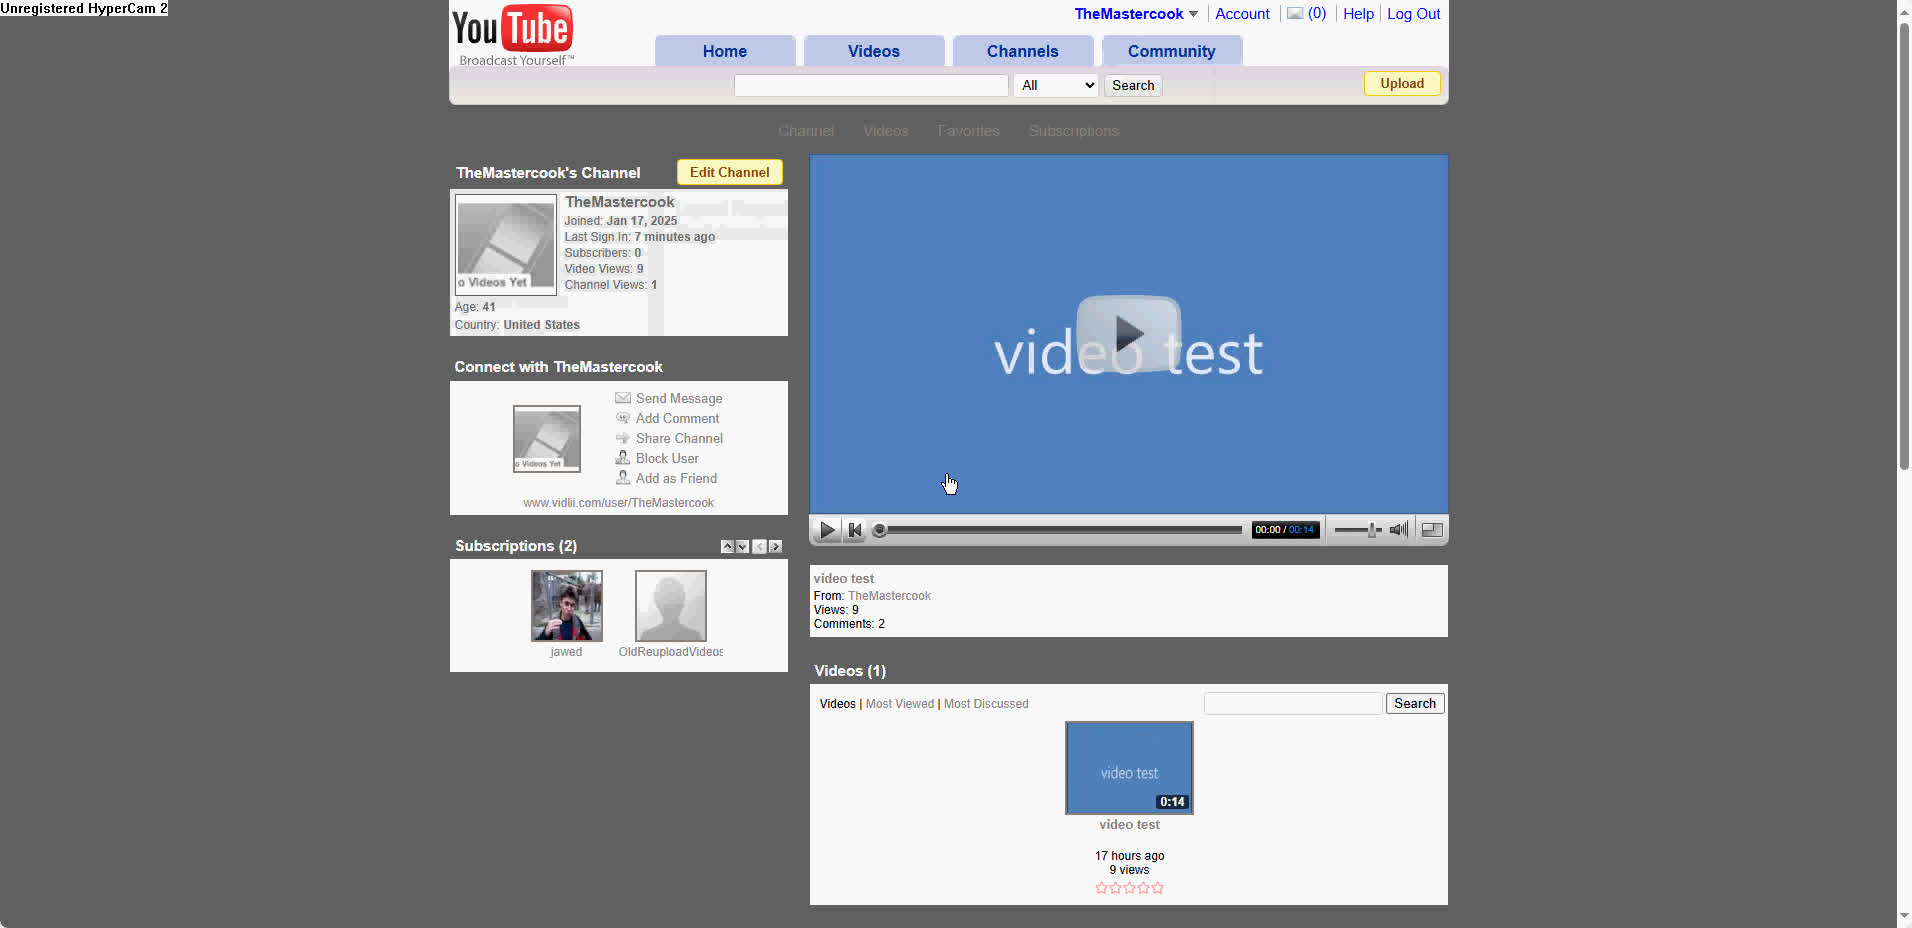Image resolution: width=1912 pixels, height=928 pixels.
Task: Click the Upload button
Action: click(1402, 84)
